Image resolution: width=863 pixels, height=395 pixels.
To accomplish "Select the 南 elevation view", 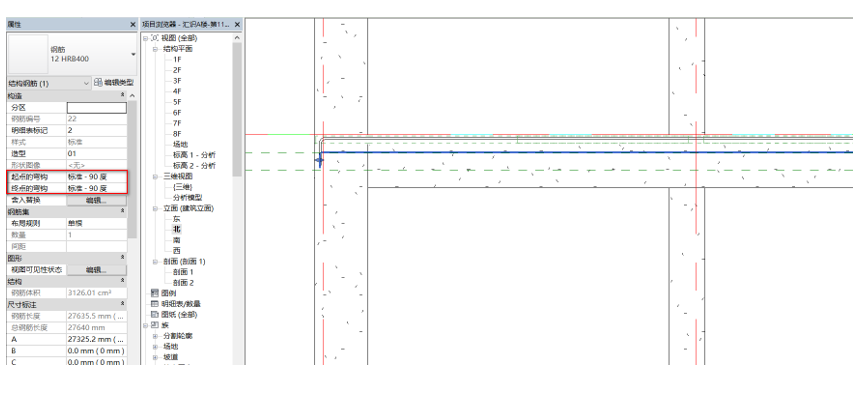I will (x=177, y=240).
